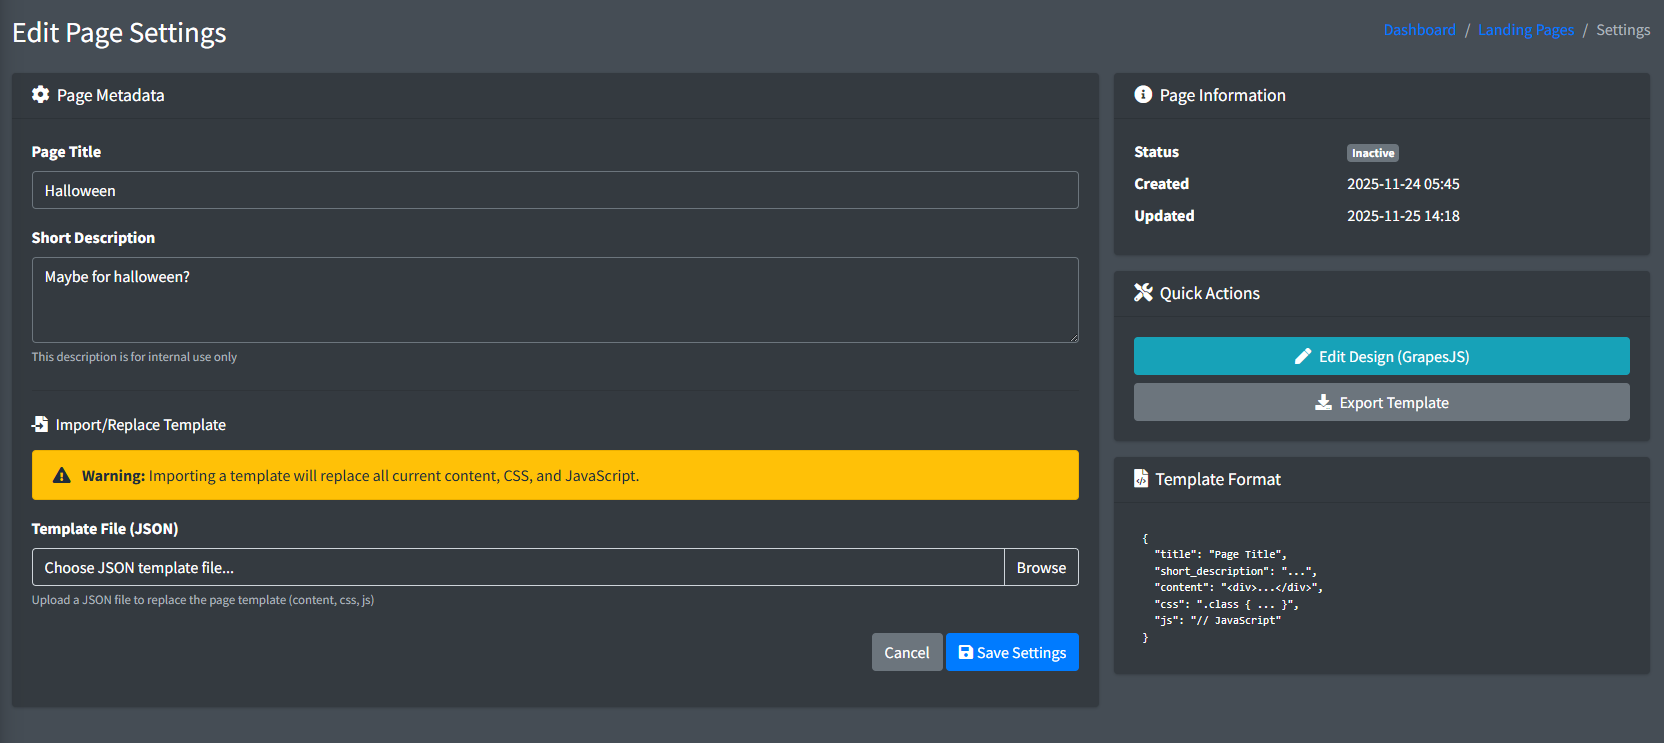This screenshot has height=743, width=1664.
Task: Click the Choose JSON template file field
Action: tap(518, 568)
